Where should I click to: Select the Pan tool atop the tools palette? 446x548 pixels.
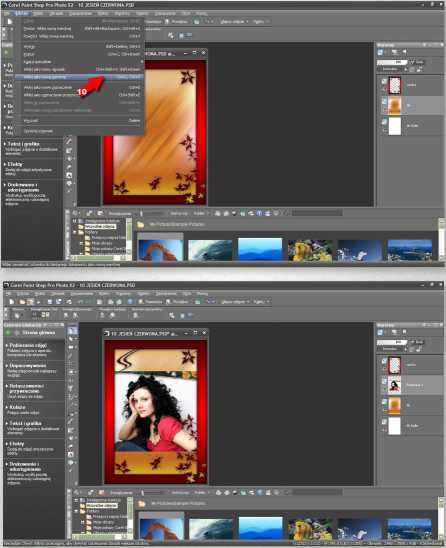tap(72, 331)
